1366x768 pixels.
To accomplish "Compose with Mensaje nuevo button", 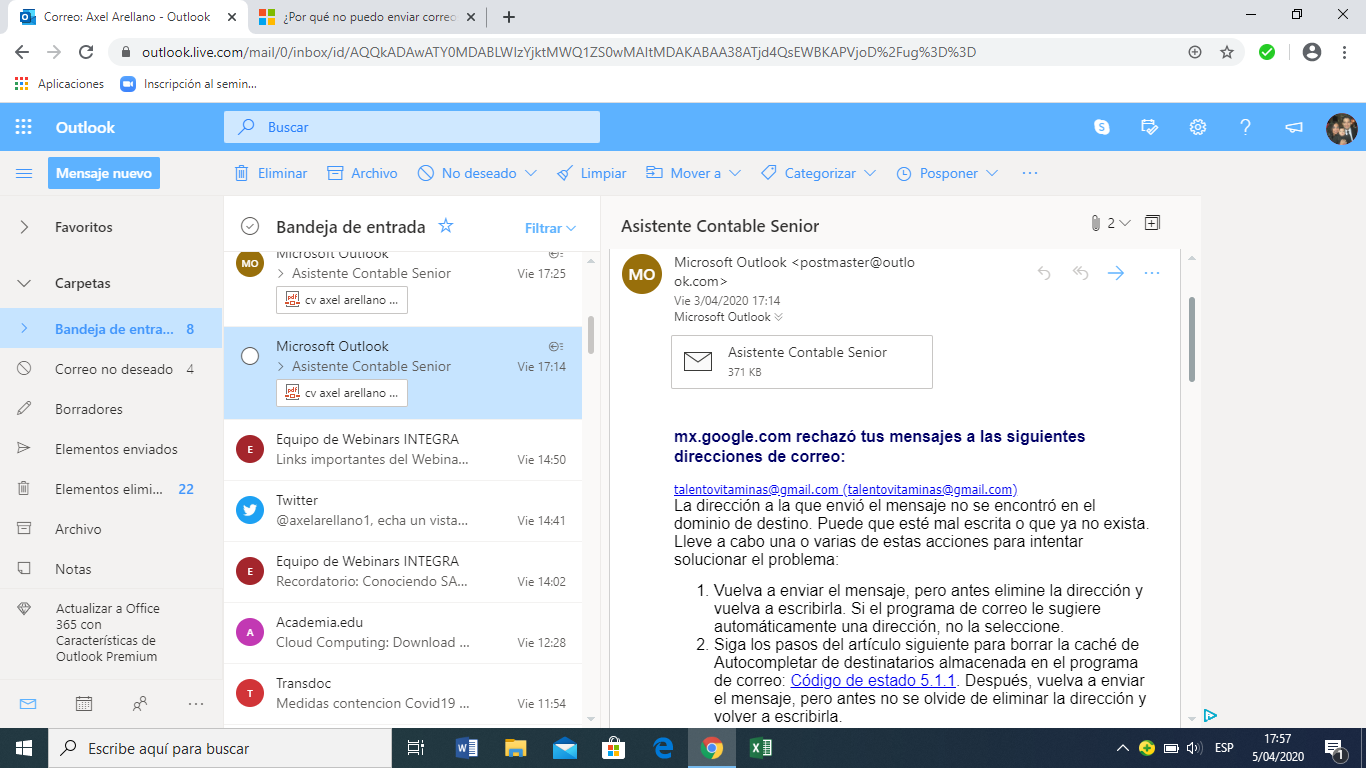I will (104, 173).
